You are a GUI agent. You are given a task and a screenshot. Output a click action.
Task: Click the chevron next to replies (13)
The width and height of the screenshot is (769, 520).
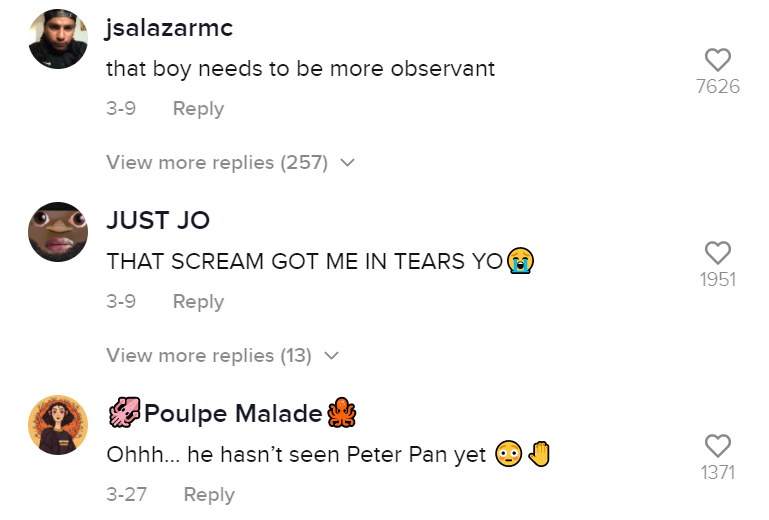pos(332,355)
